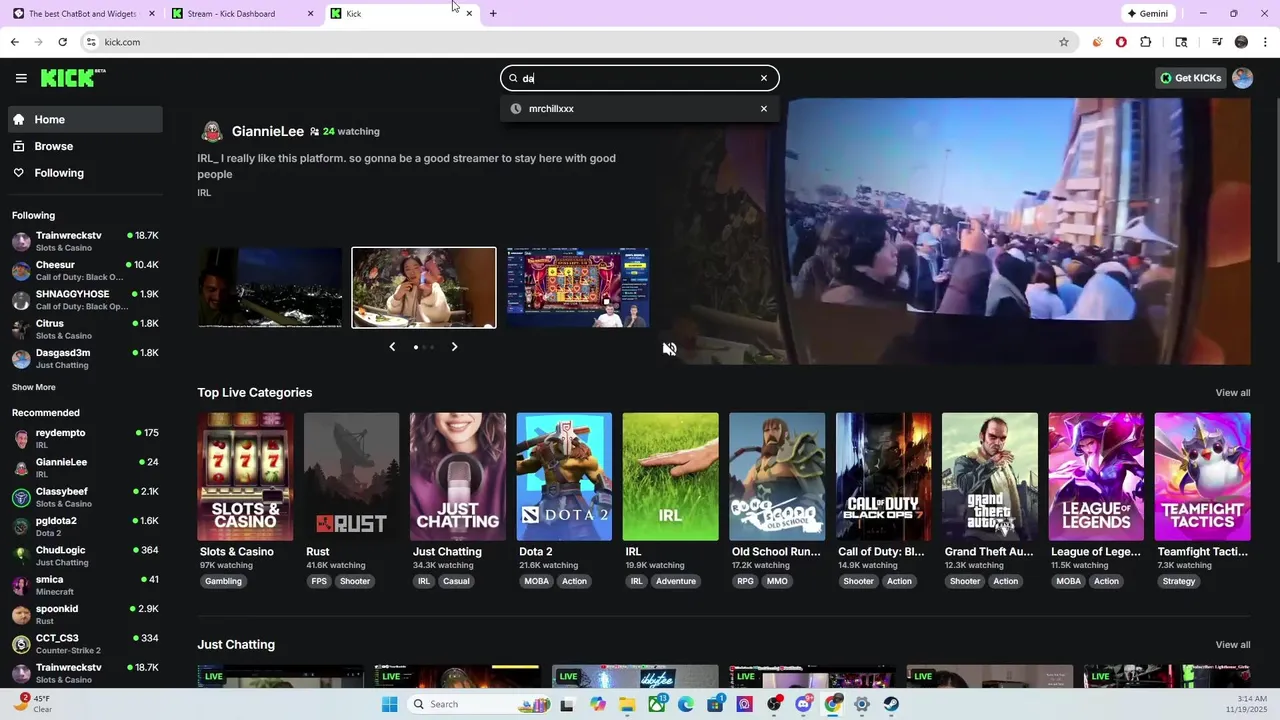The height and width of the screenshot is (720, 1280).
Task: Click Gambling tag under Slots & Casino
Action: (223, 581)
